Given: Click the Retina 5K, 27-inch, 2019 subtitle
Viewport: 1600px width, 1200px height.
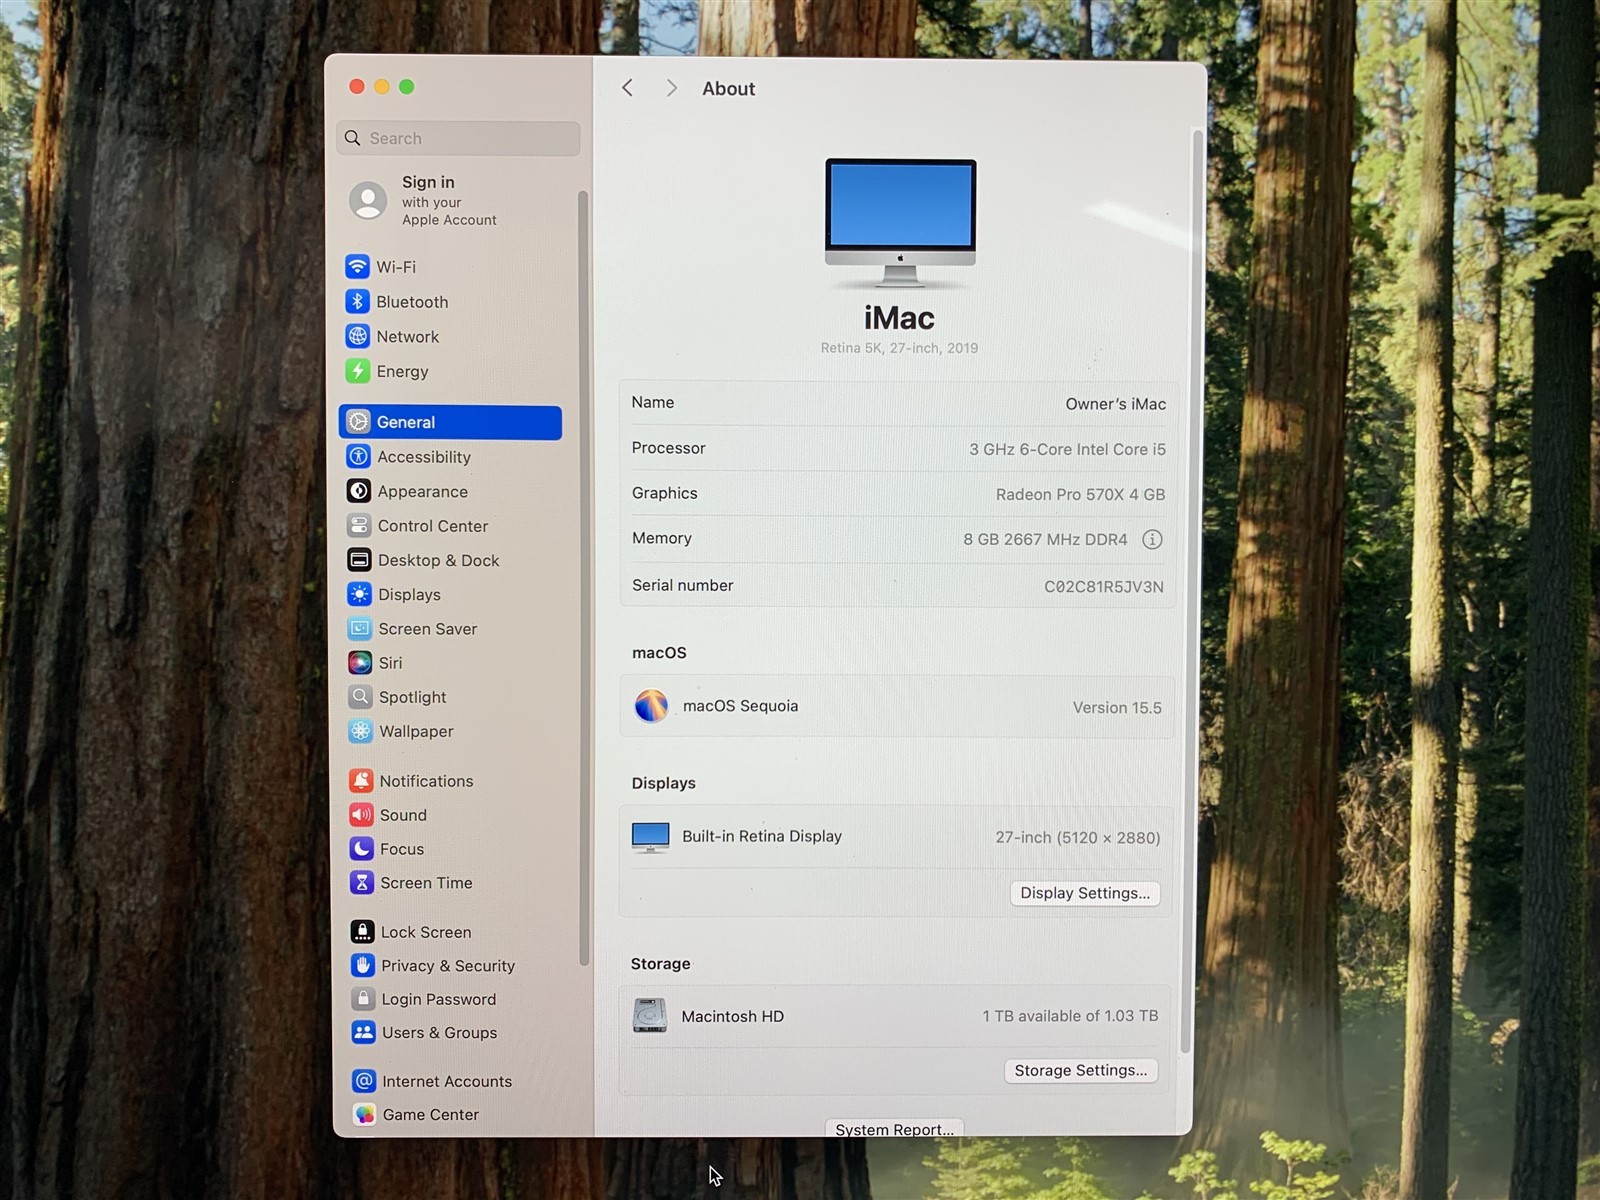Looking at the screenshot, I should pyautogui.click(x=899, y=348).
